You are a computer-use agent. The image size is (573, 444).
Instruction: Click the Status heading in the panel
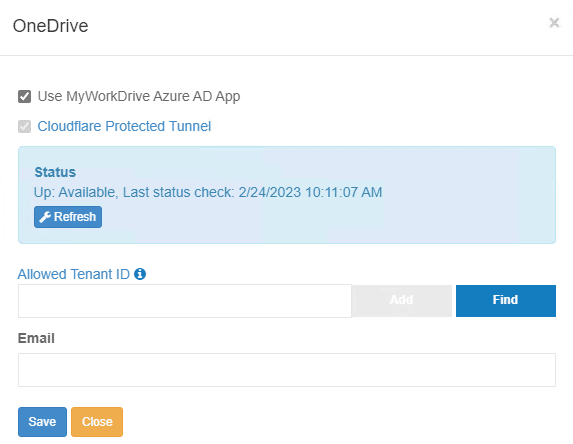coord(55,172)
